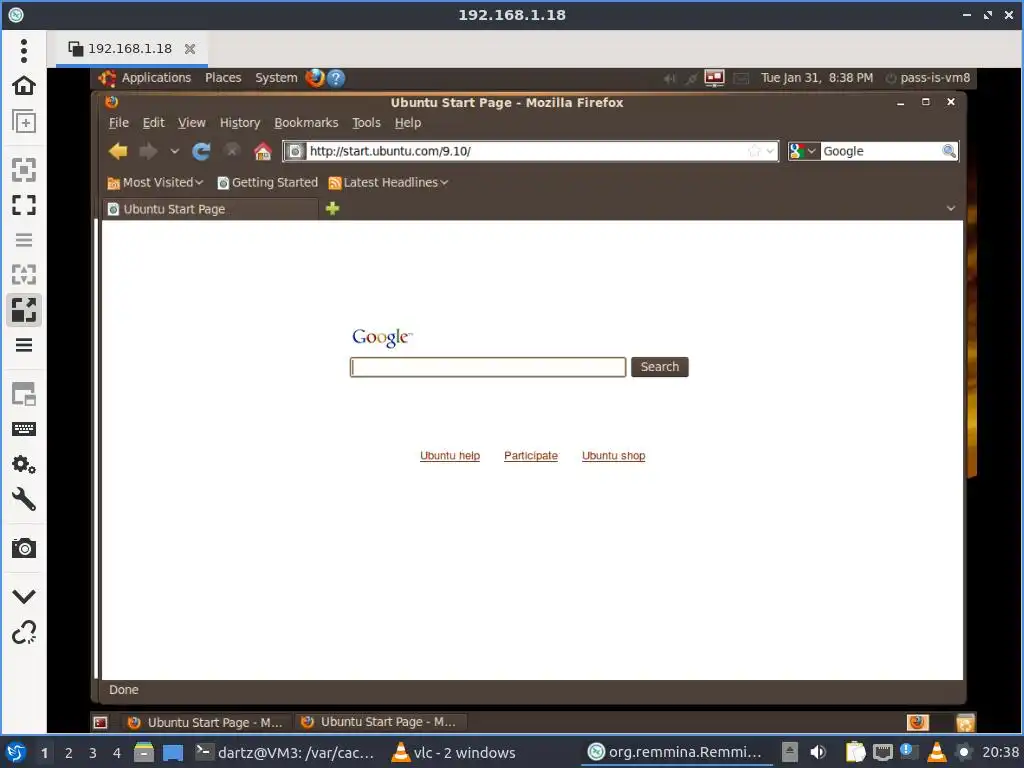Reload page with Firefox refresh icon
The image size is (1024, 768).
(201, 152)
